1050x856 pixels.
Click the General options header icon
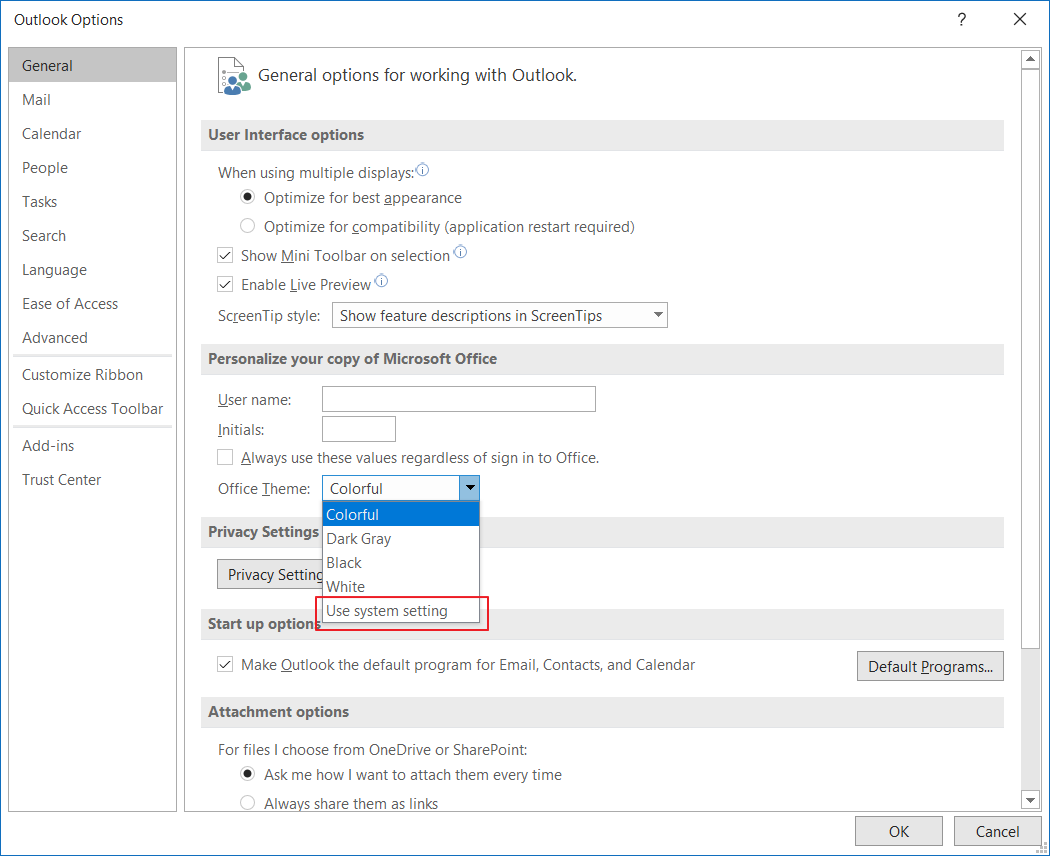pos(234,76)
